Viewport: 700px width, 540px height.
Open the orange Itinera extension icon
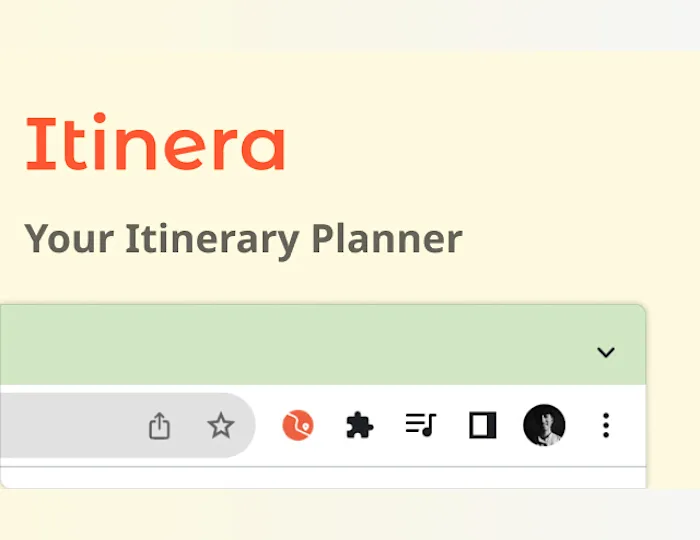coord(298,425)
